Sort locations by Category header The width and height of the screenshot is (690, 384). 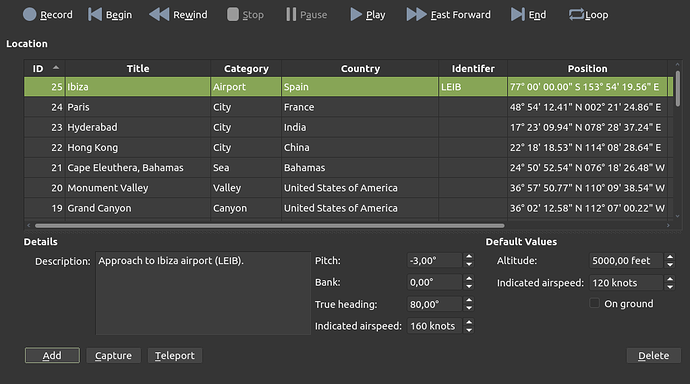(246, 69)
